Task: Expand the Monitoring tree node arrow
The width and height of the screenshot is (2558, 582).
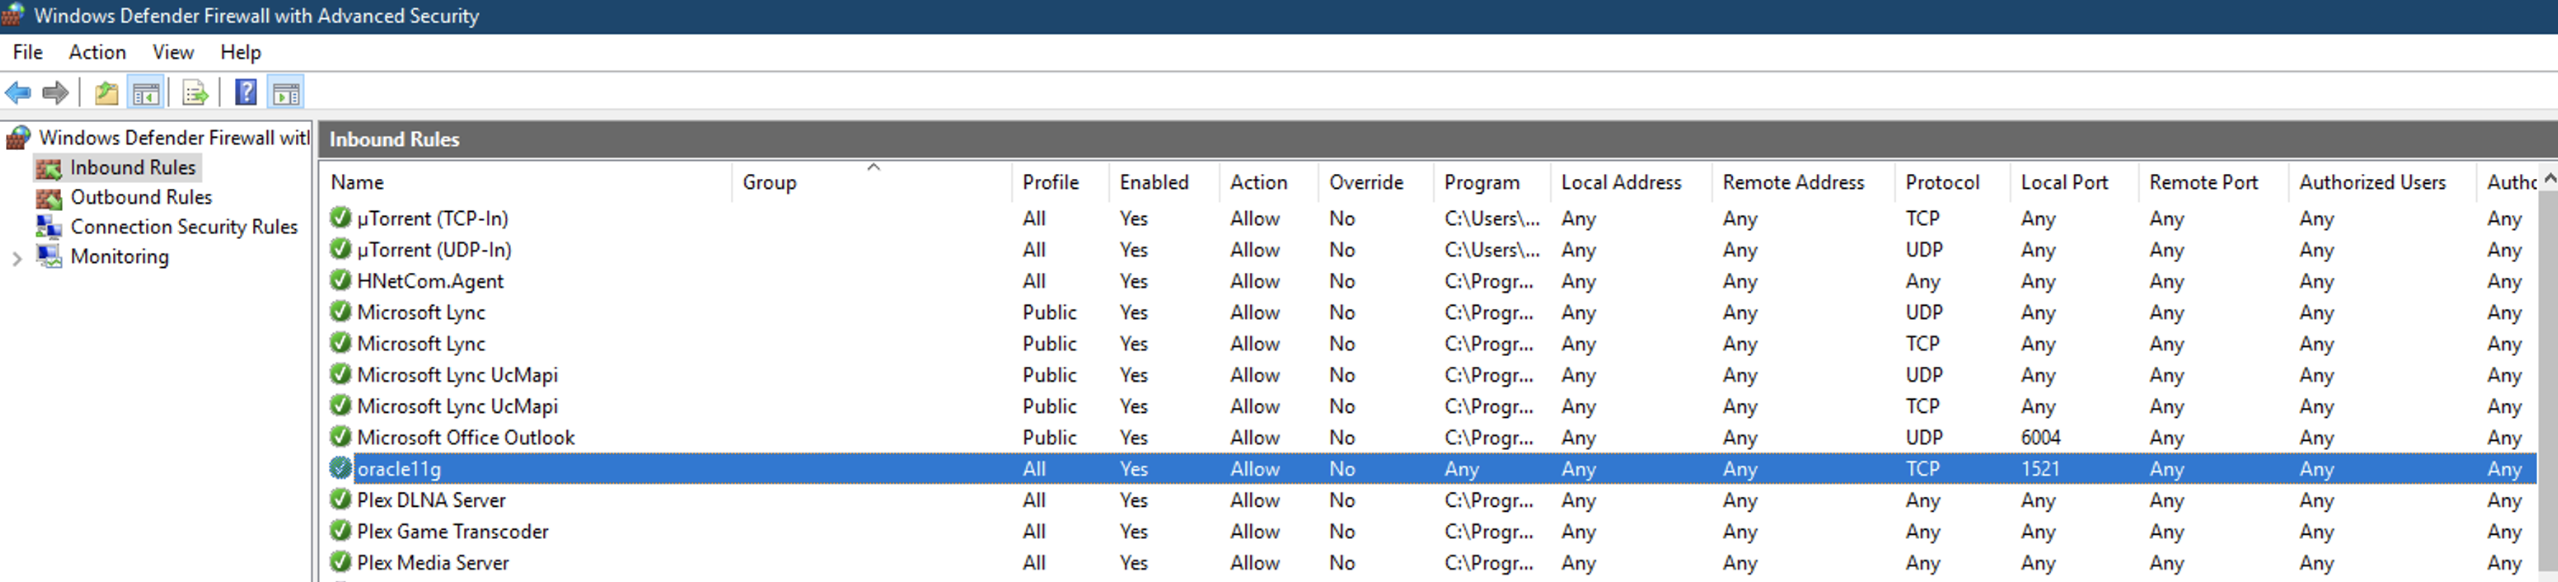Action: pos(17,259)
